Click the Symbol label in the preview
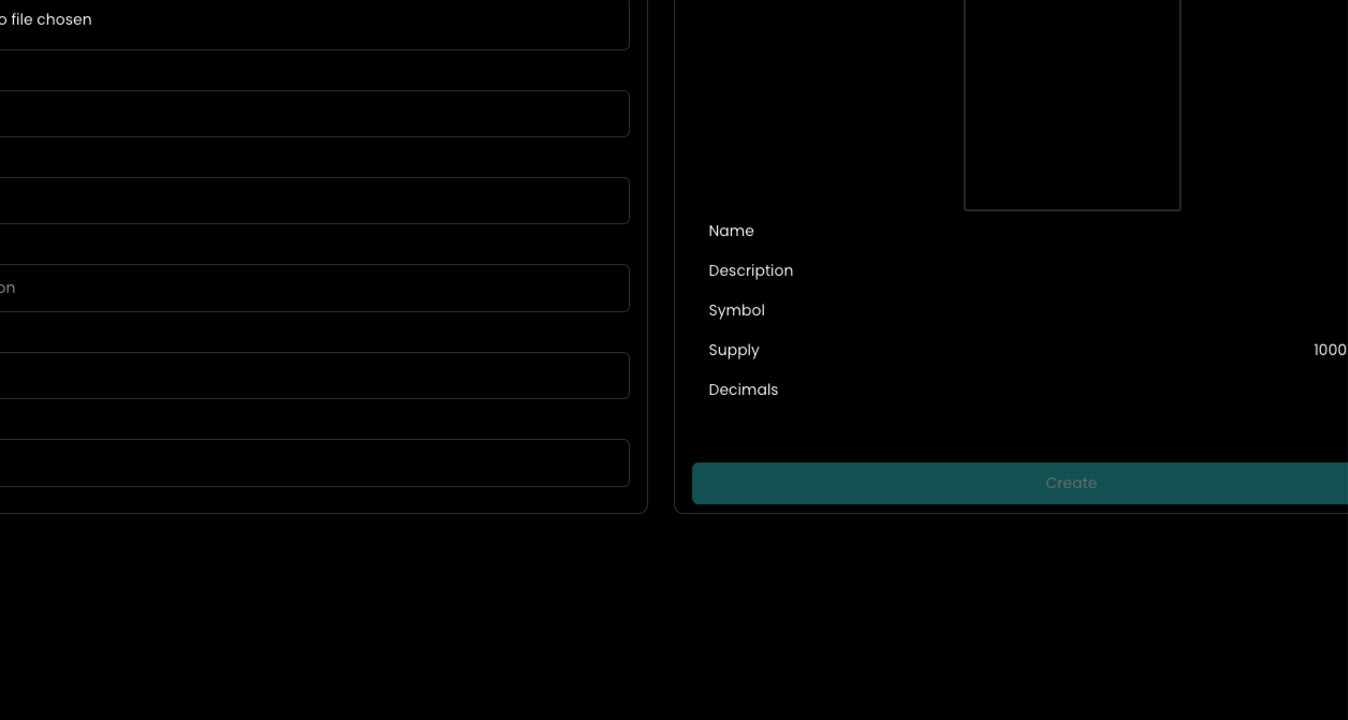This screenshot has height=720, width=1348. [x=736, y=311]
